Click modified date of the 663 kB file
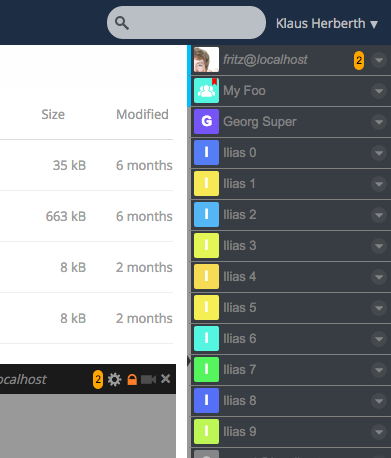The height and width of the screenshot is (458, 391). (144, 216)
